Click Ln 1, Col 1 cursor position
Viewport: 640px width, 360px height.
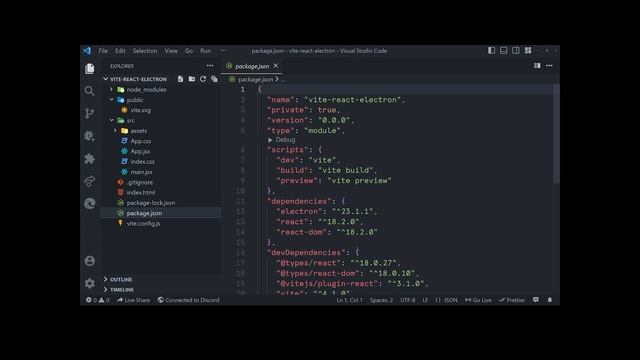click(x=349, y=300)
